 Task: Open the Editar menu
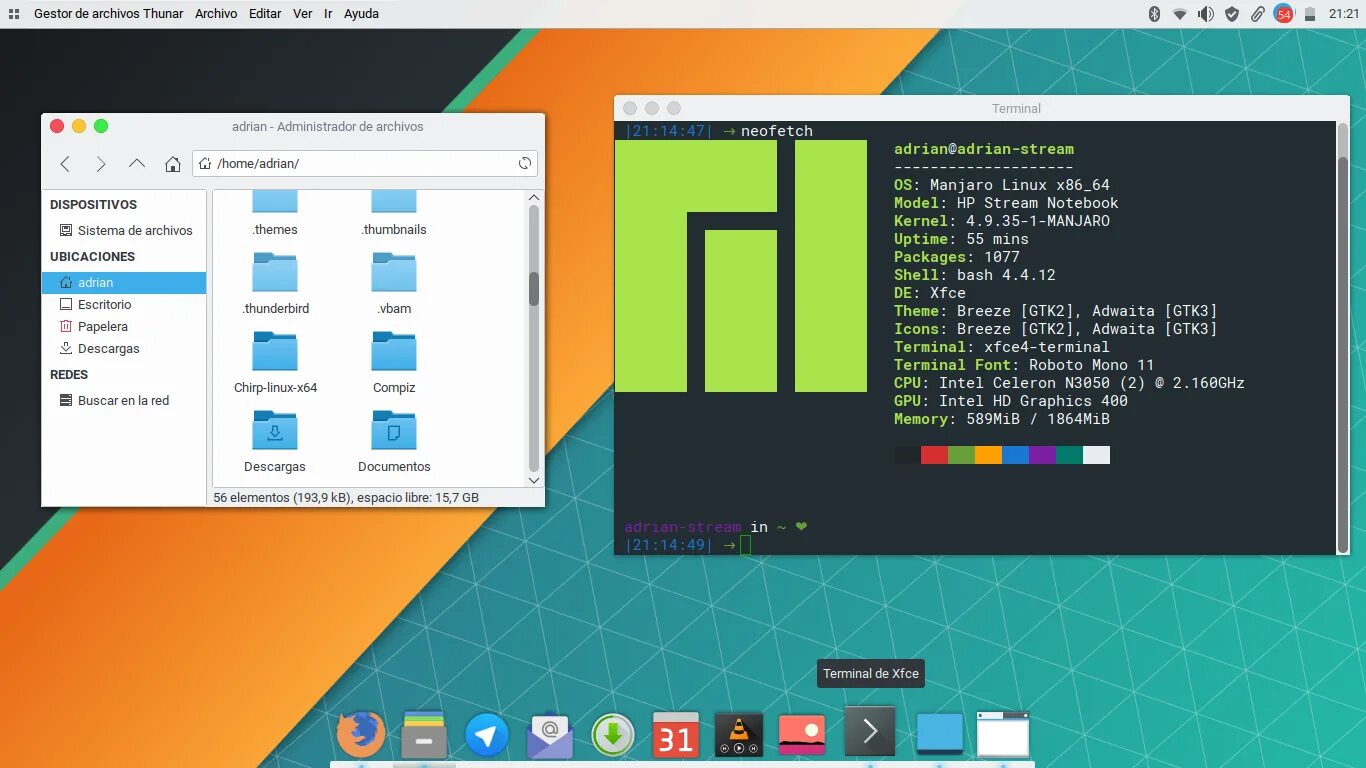click(x=265, y=14)
